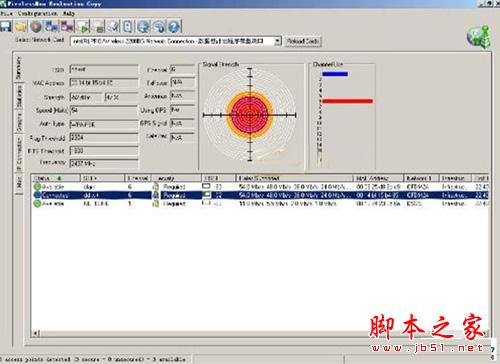Select the Available network row on channel 1
This screenshot has height=364, width=500.
coord(260,203)
